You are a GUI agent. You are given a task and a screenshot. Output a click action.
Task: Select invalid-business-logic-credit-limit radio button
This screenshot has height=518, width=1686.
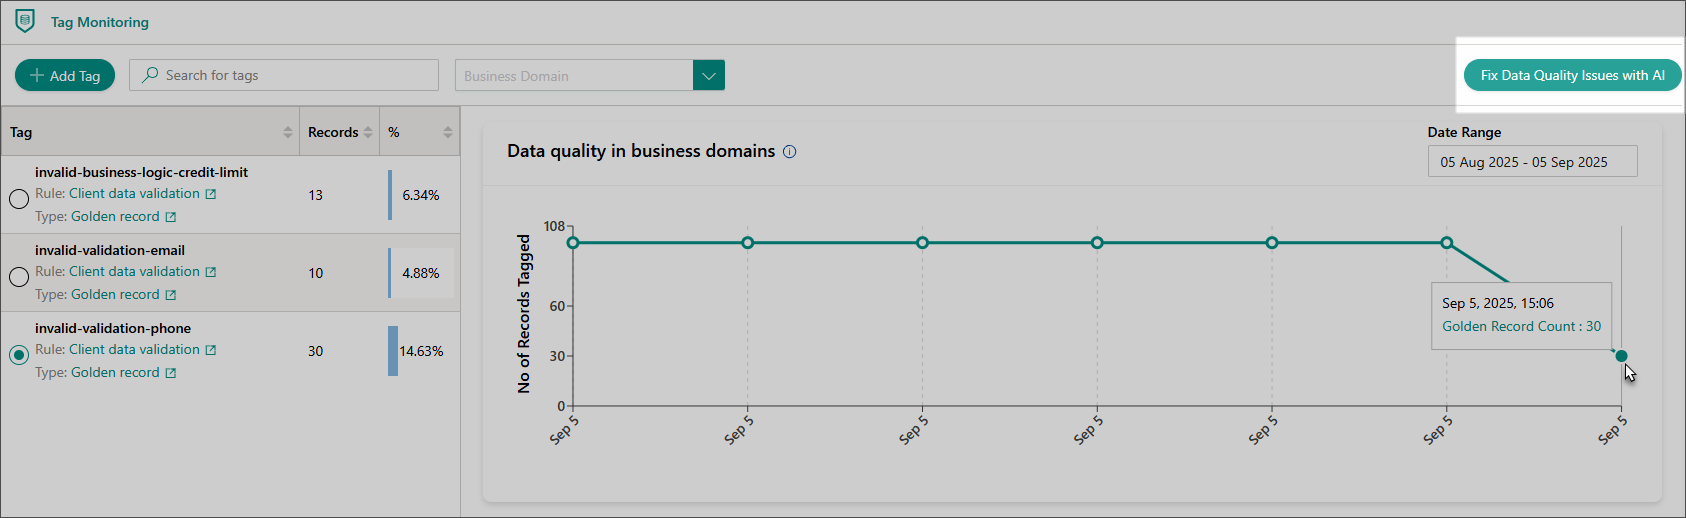coord(19,198)
